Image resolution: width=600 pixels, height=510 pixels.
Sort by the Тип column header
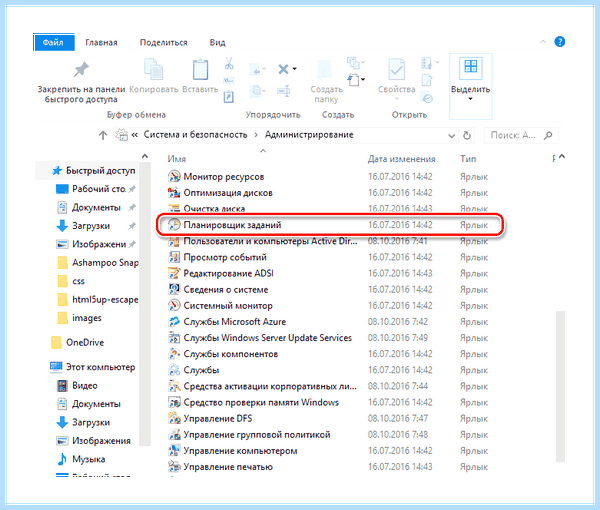point(468,159)
